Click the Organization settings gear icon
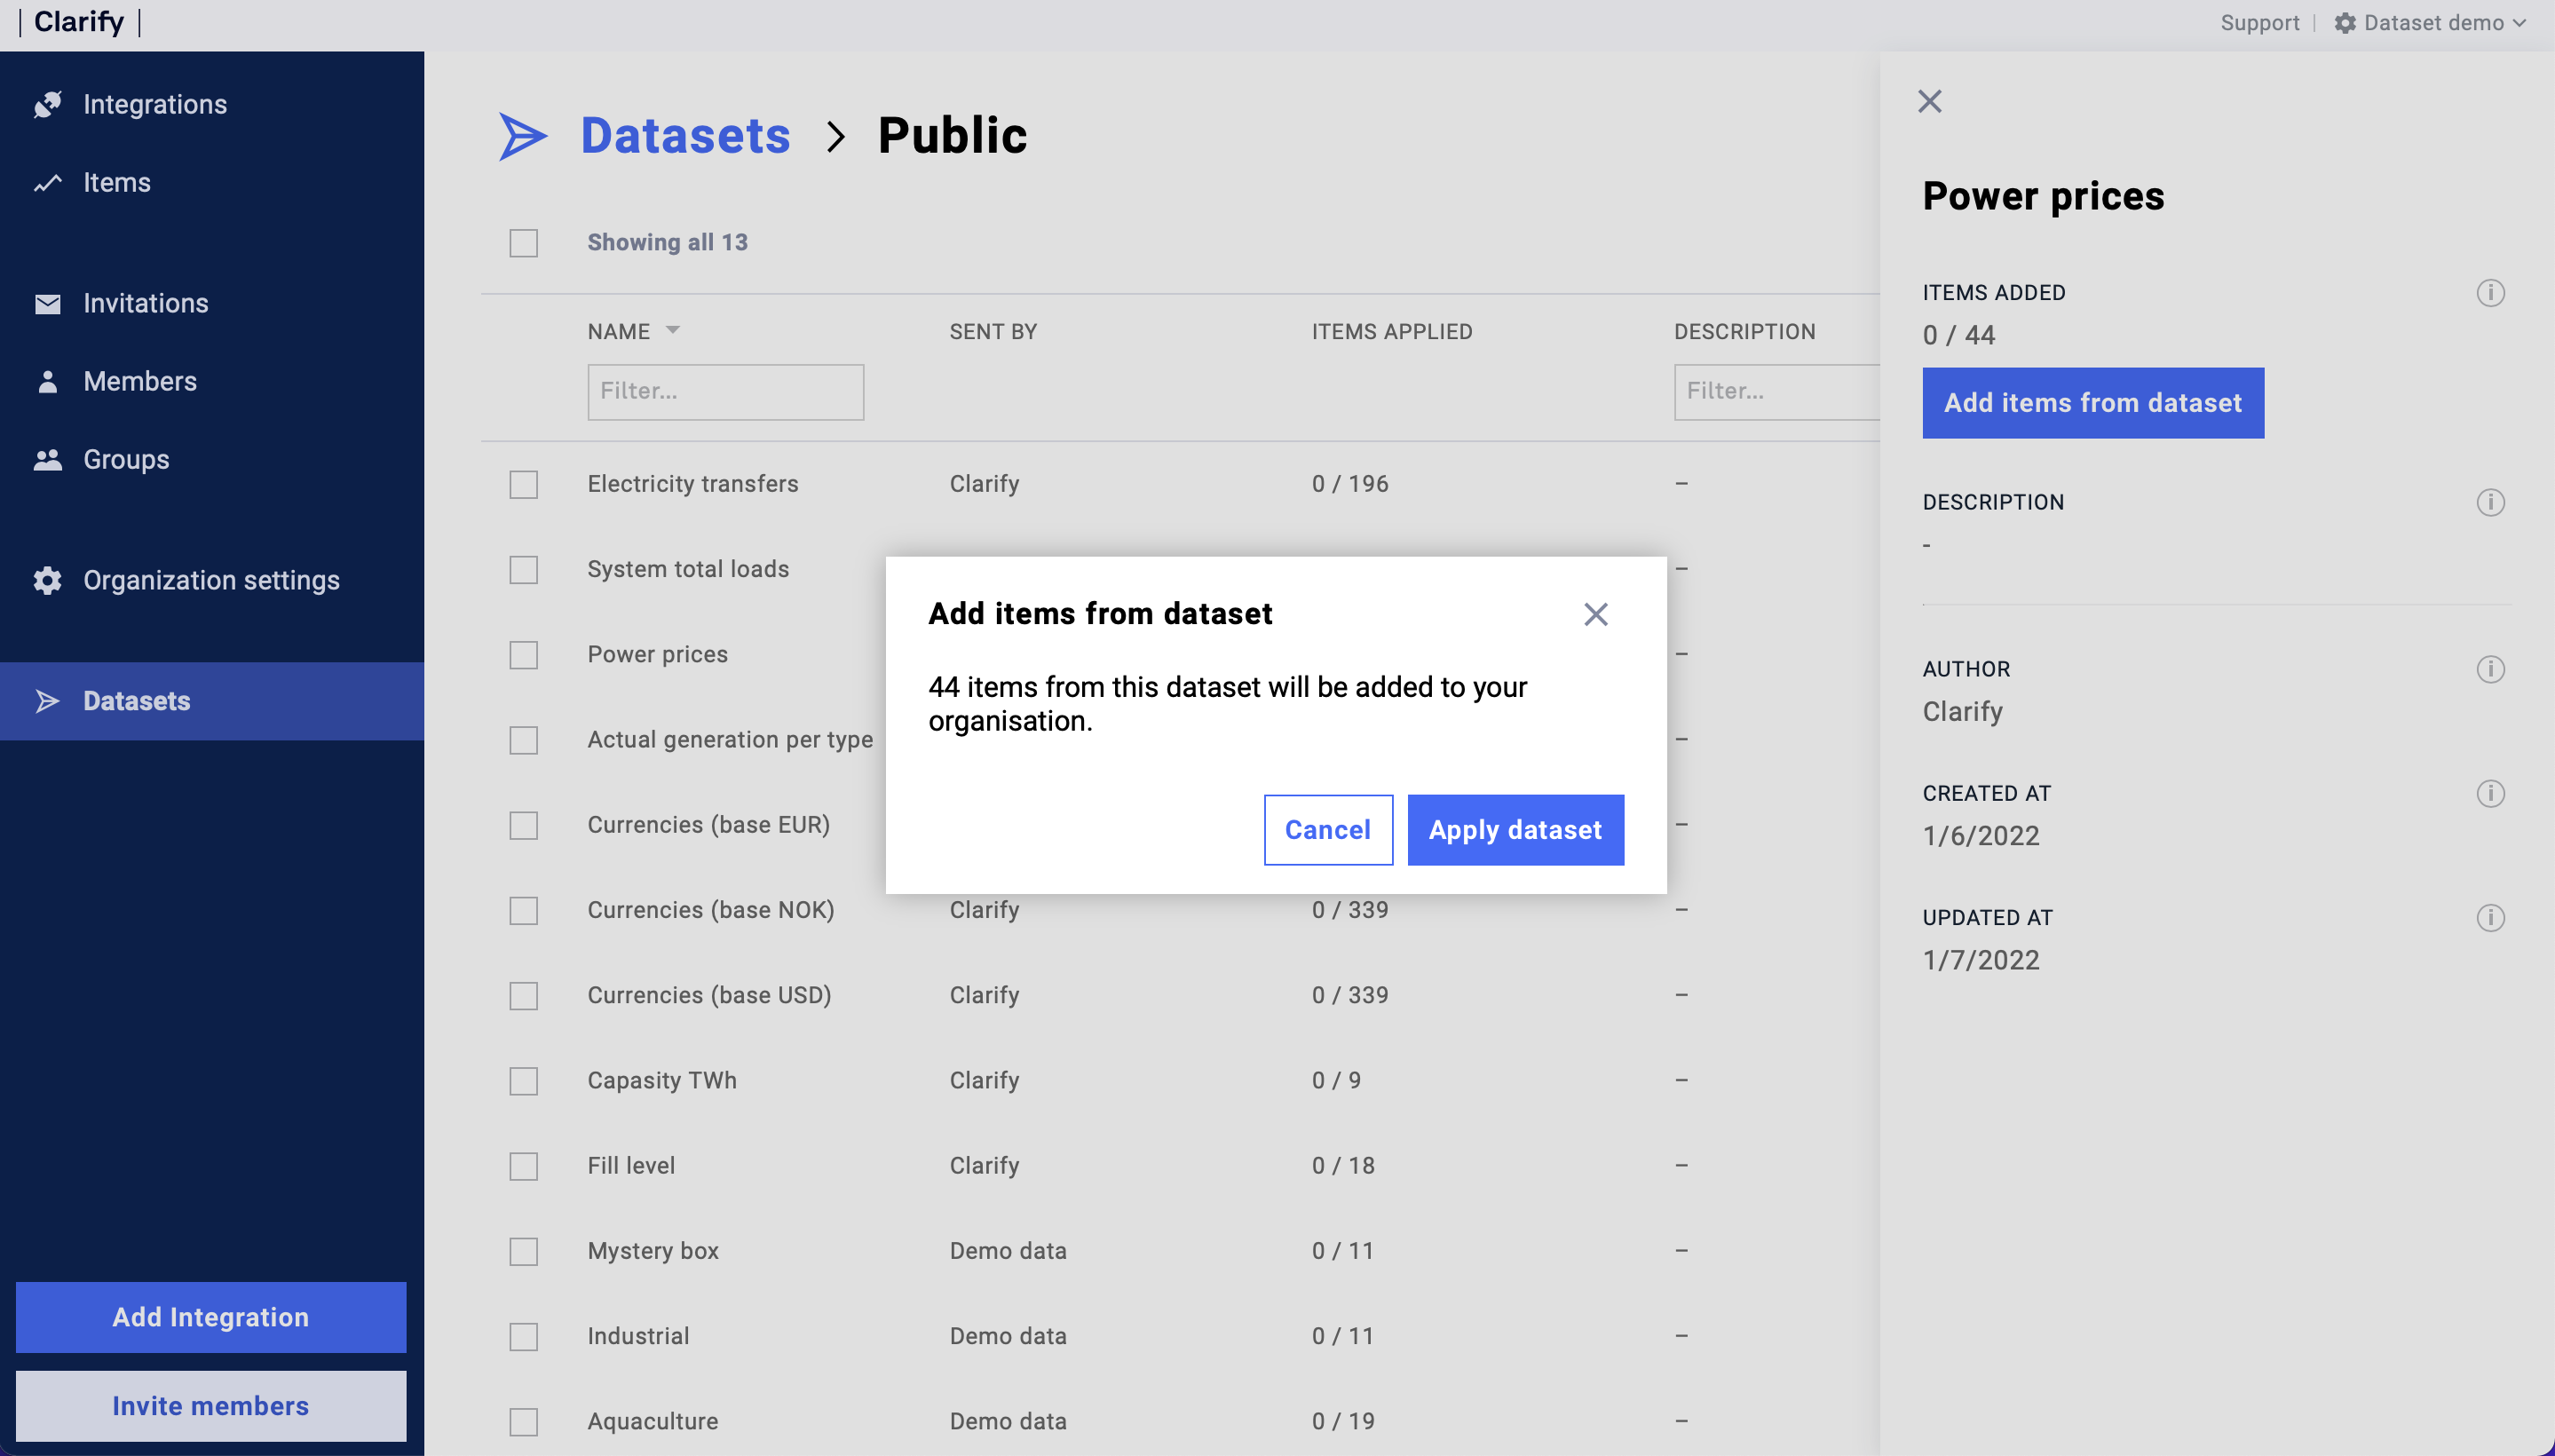The width and height of the screenshot is (2555, 1456). point(47,580)
